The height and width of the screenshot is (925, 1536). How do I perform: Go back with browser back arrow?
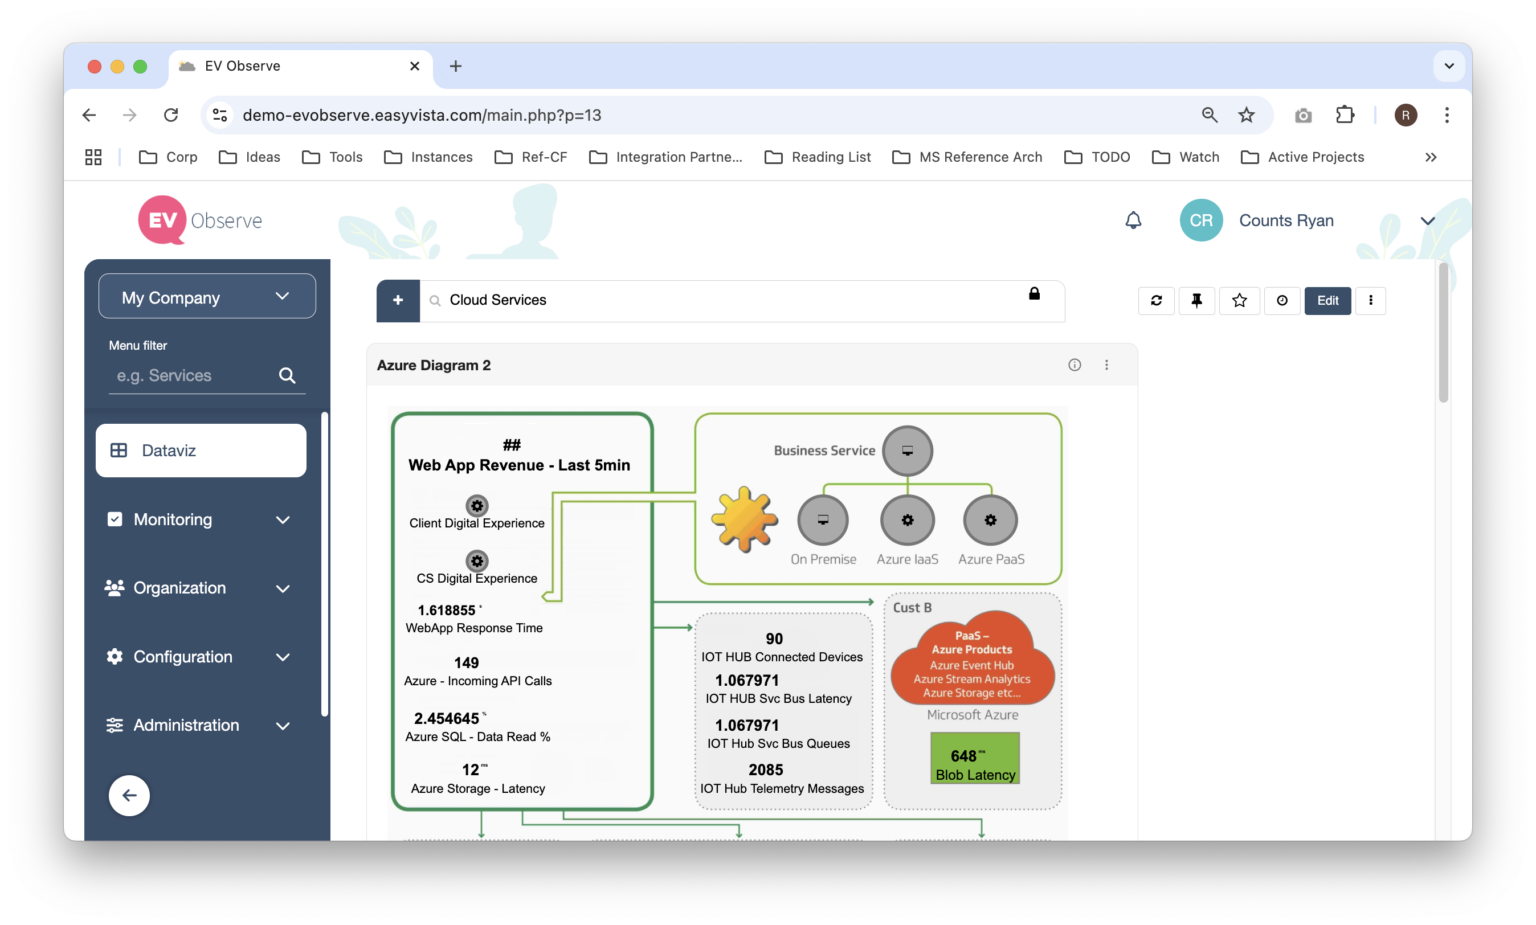tap(89, 115)
